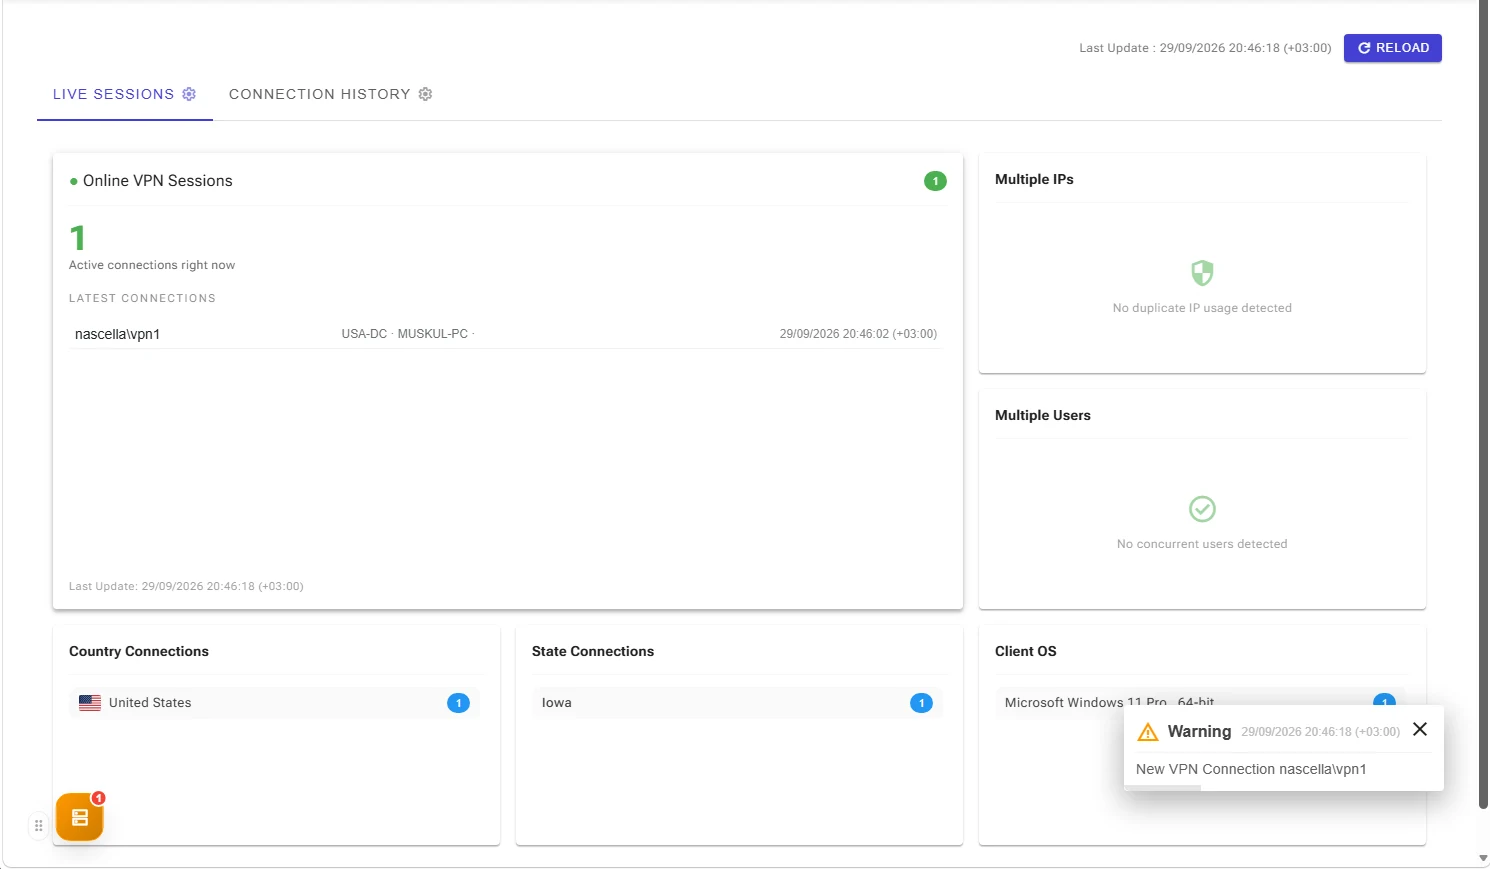Click the Multiple IPs card heading
1490x869 pixels.
pos(1034,179)
